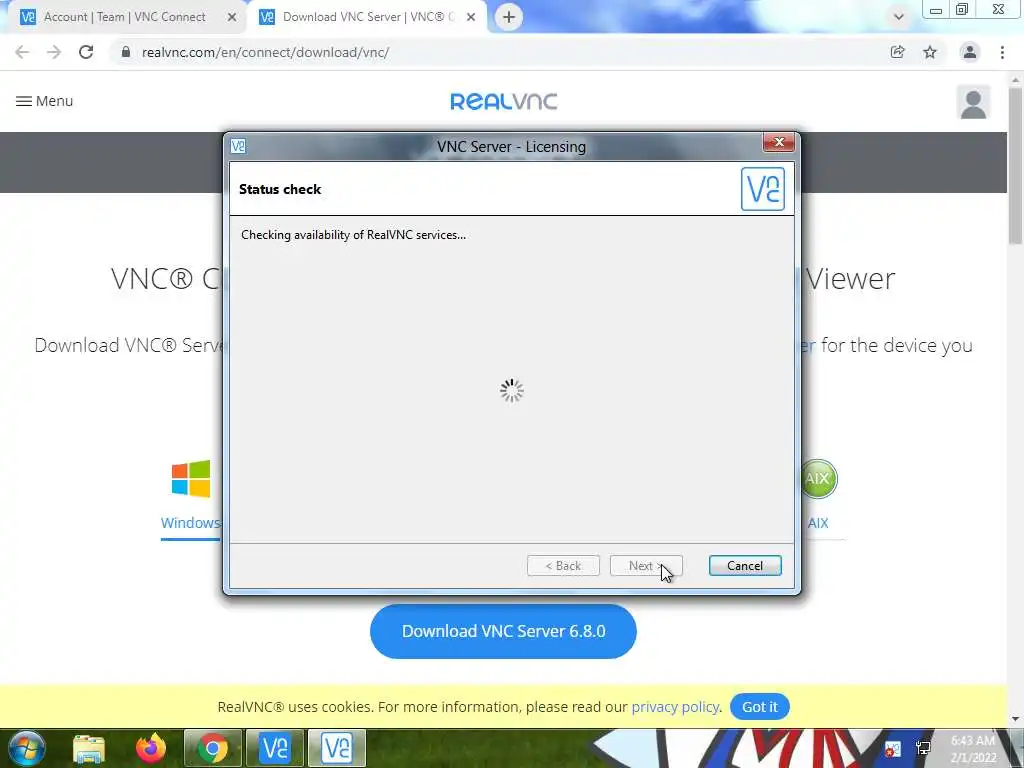Open the user account avatar on RealVNC page

pyautogui.click(x=973, y=103)
